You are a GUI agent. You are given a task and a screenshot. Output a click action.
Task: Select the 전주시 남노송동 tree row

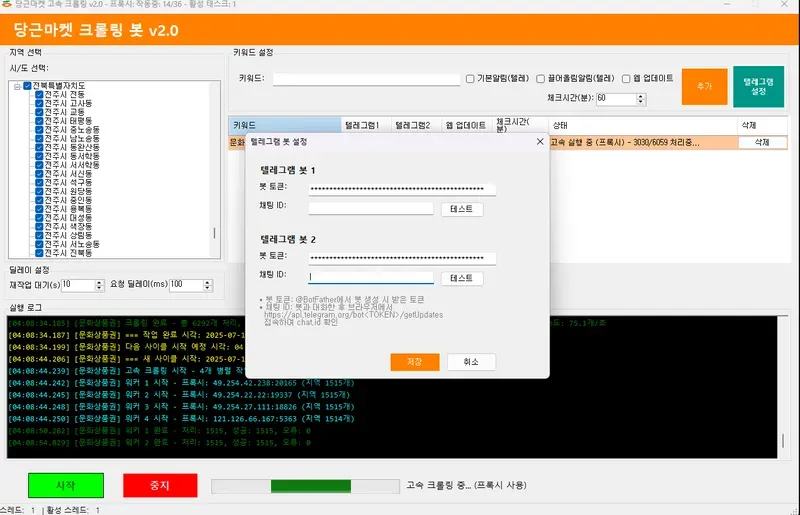click(72, 139)
